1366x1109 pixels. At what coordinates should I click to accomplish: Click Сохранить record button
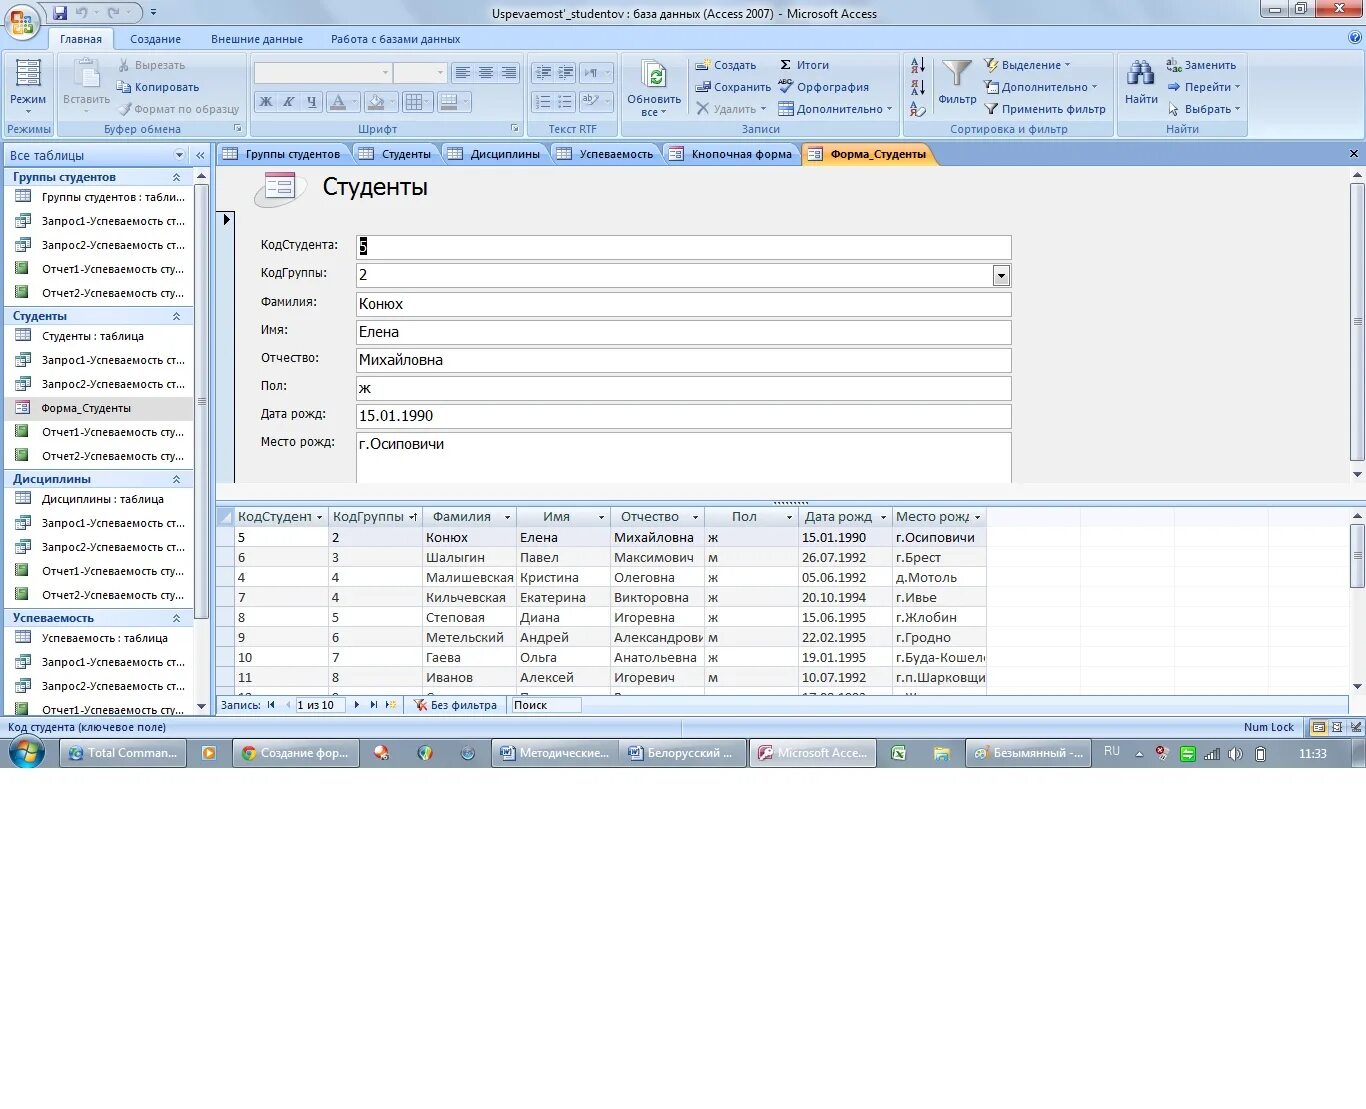(734, 87)
